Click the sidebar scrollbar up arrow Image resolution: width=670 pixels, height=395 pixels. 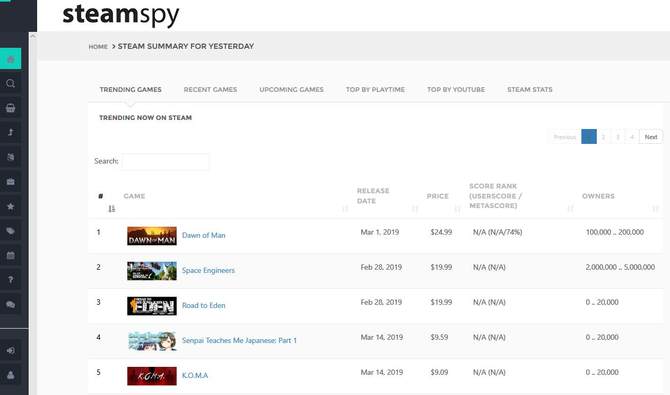tap(33, 36)
